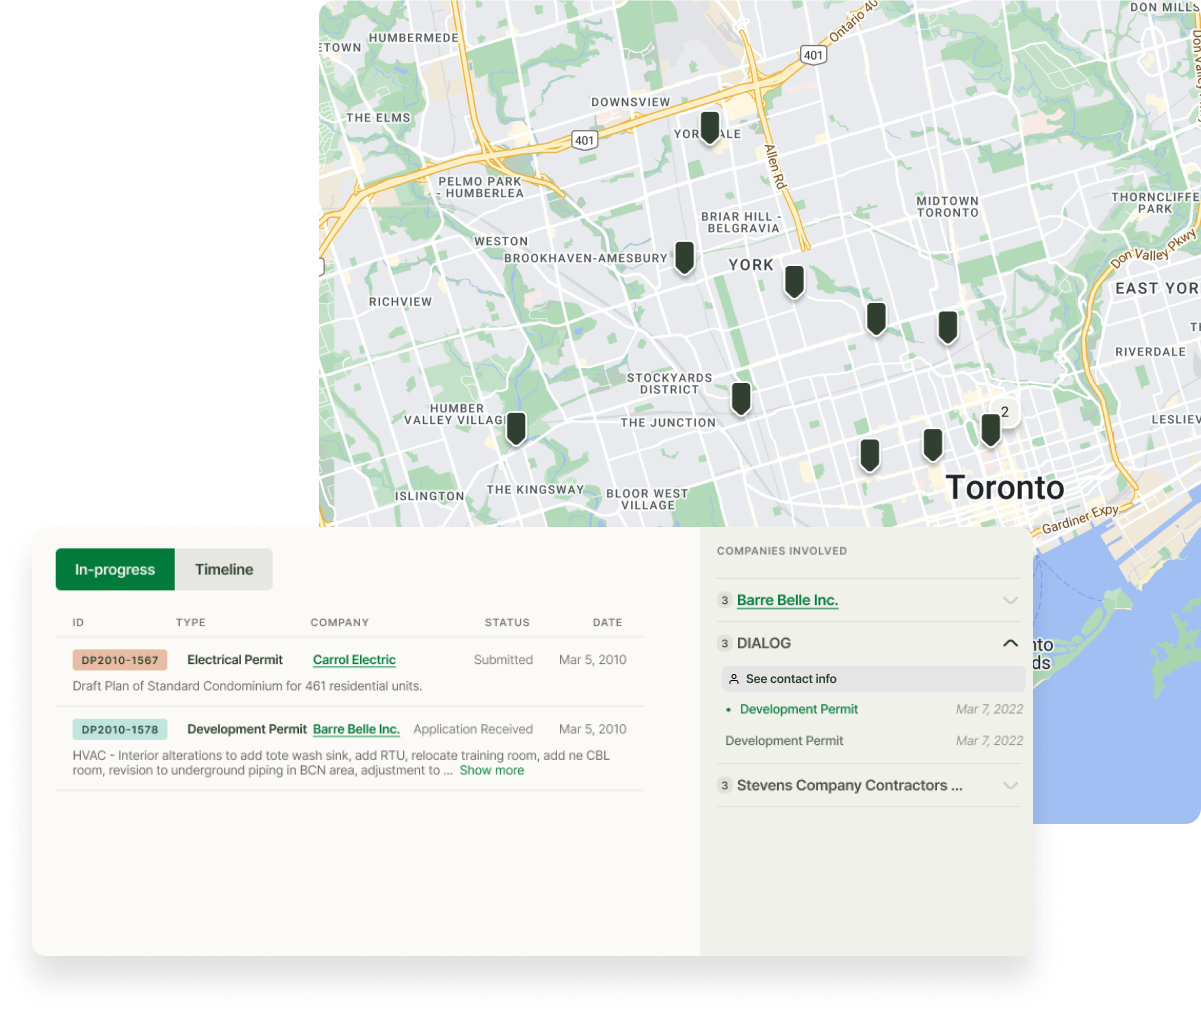Click the map pin near Yorkdale
Viewport: 1201px width, 1012px height.
click(709, 127)
